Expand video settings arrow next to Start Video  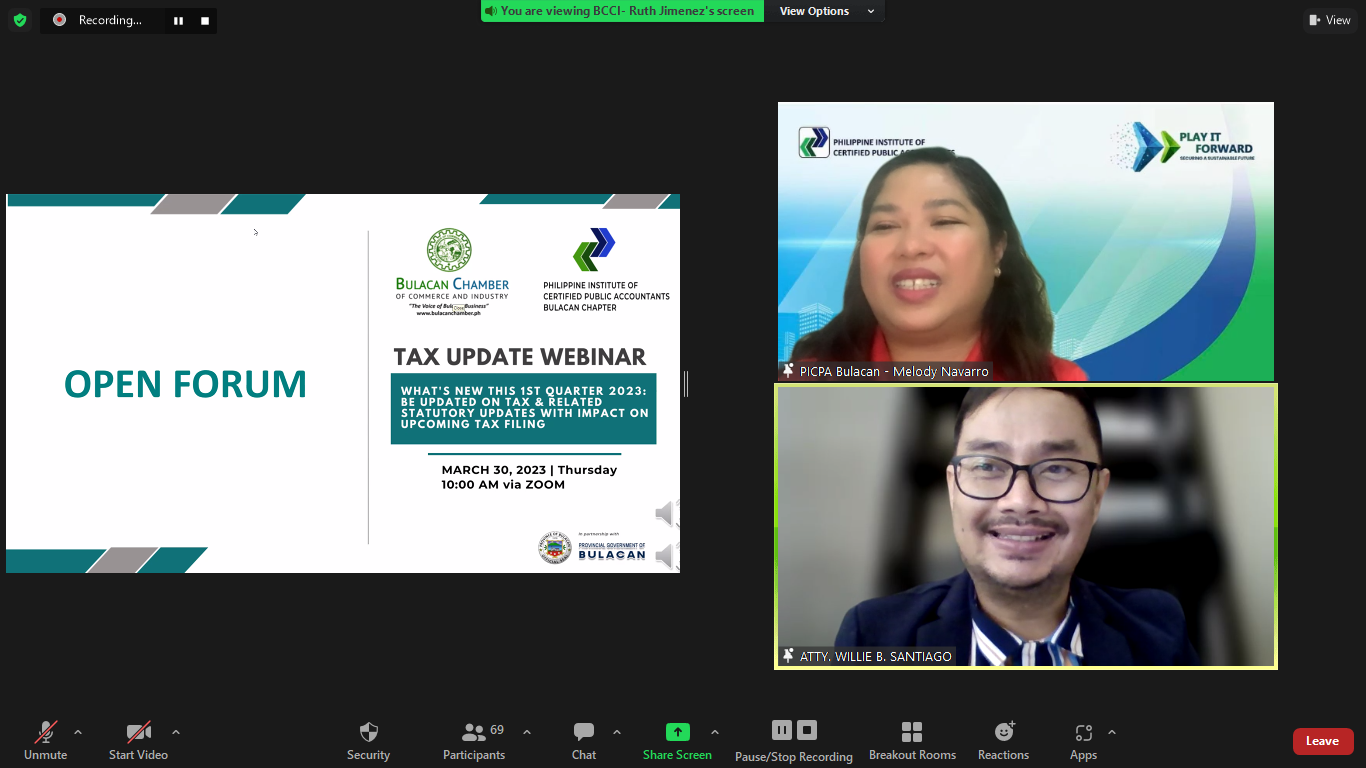point(176,732)
